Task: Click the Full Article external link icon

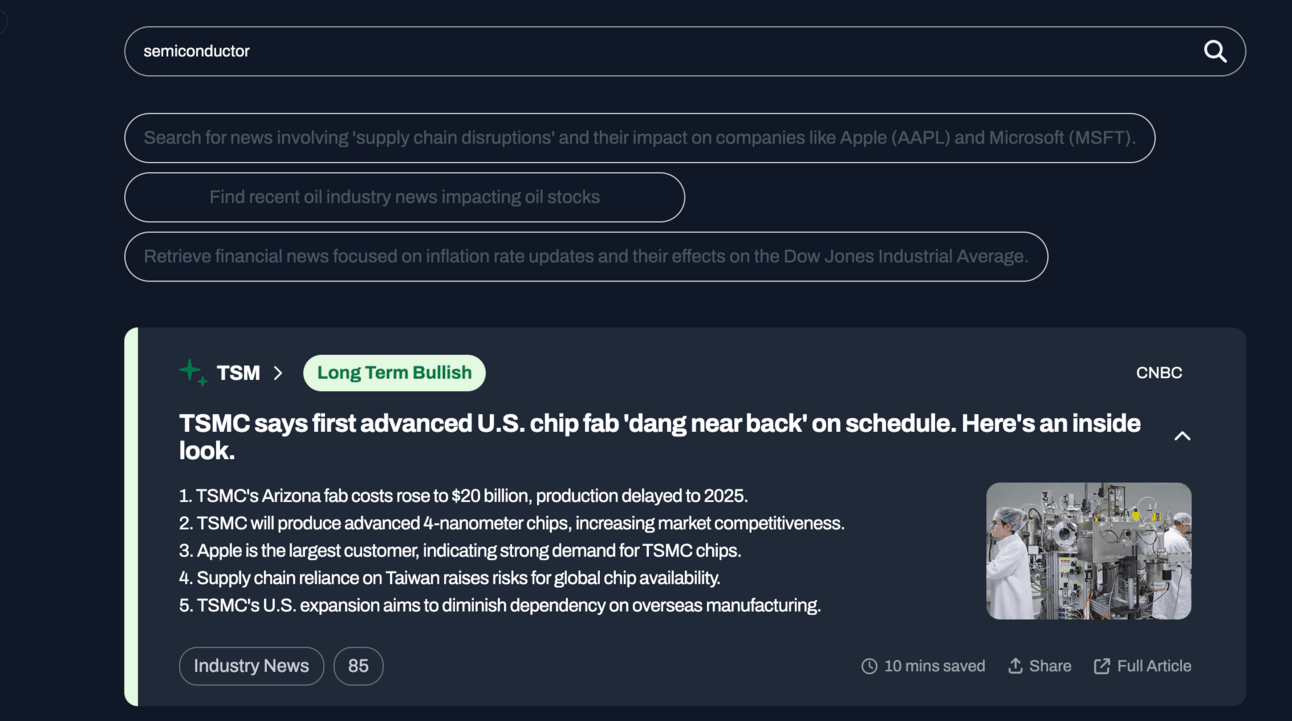Action: tap(1102, 666)
